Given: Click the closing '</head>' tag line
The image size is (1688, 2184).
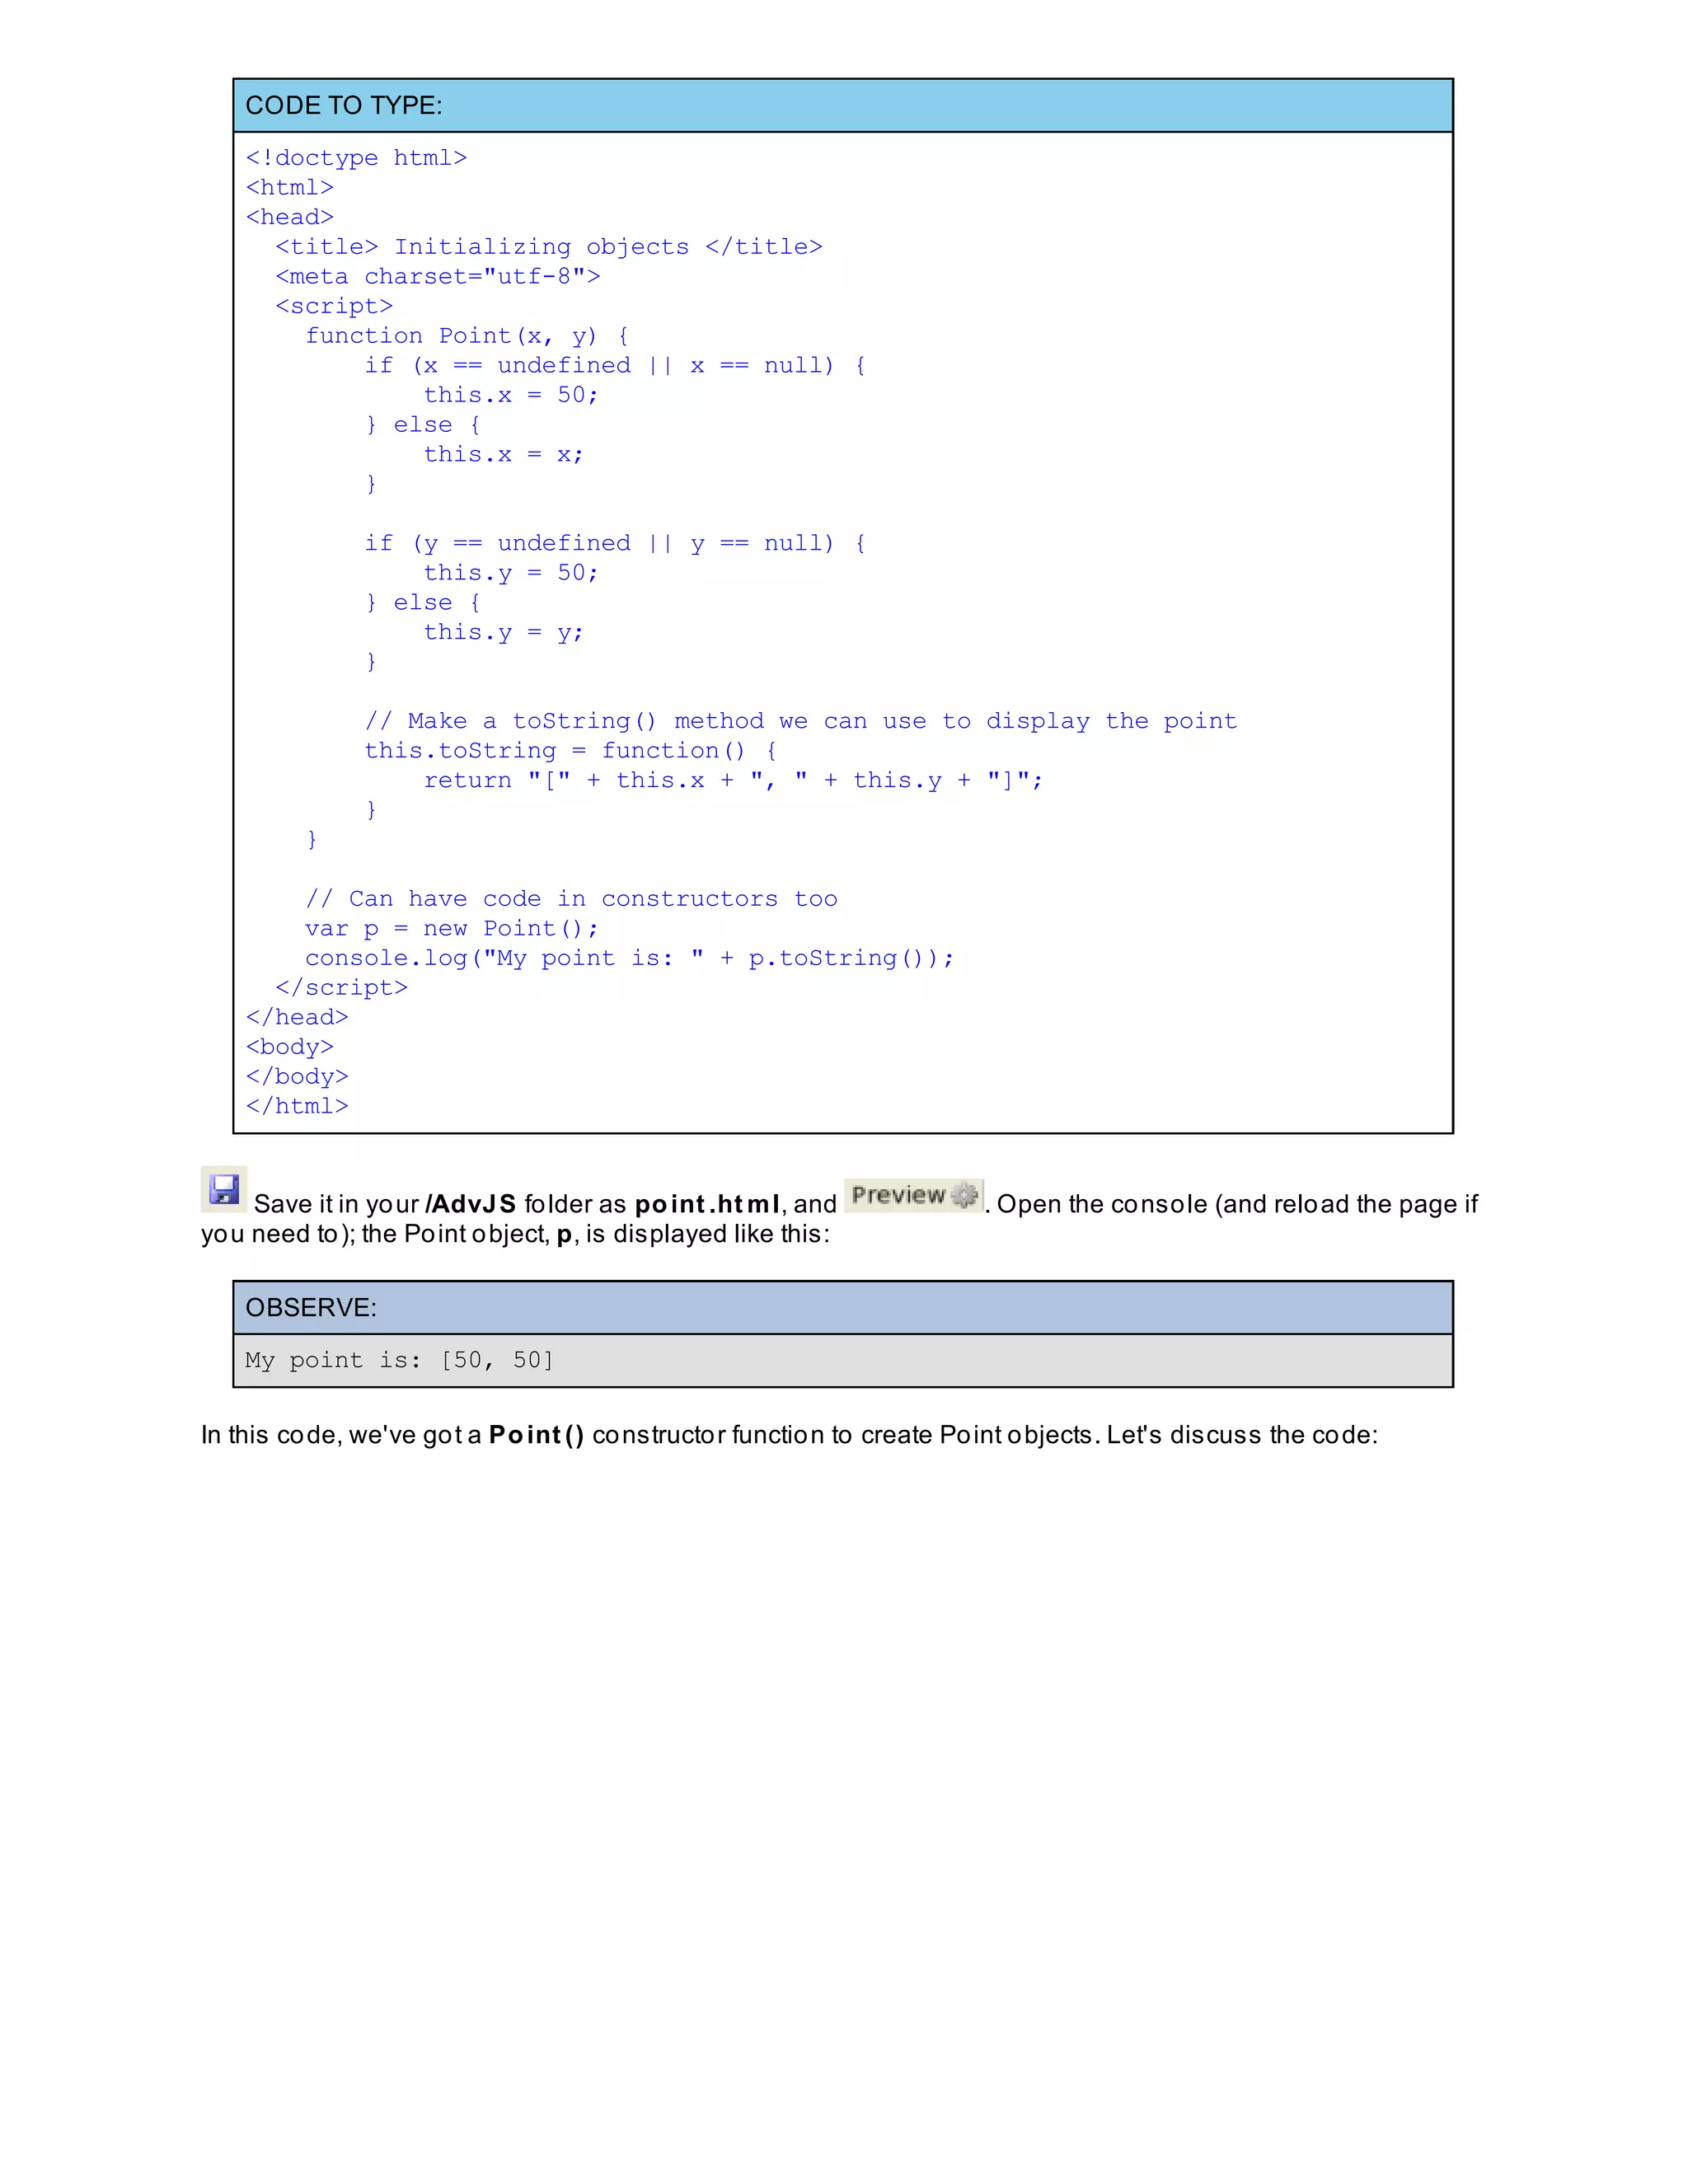Looking at the screenshot, I should [x=297, y=1017].
